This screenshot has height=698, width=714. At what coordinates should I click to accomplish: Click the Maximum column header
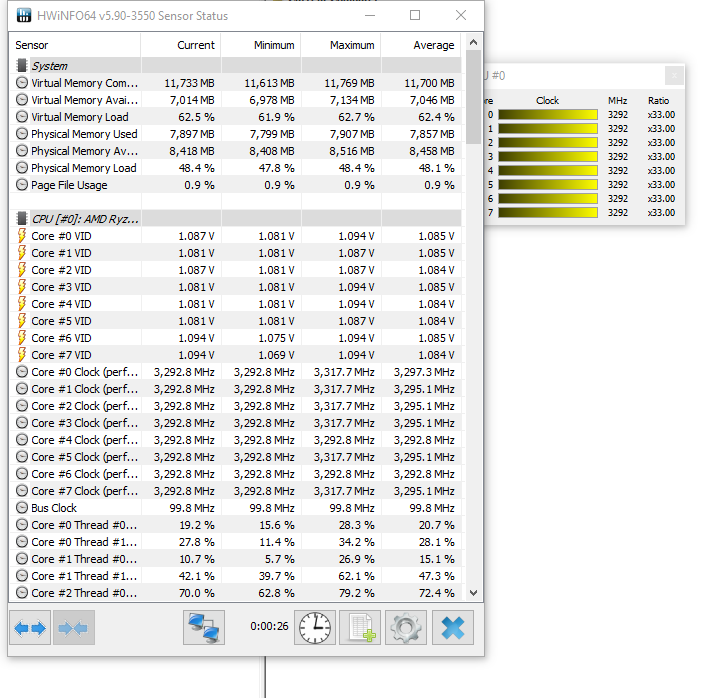[x=341, y=45]
